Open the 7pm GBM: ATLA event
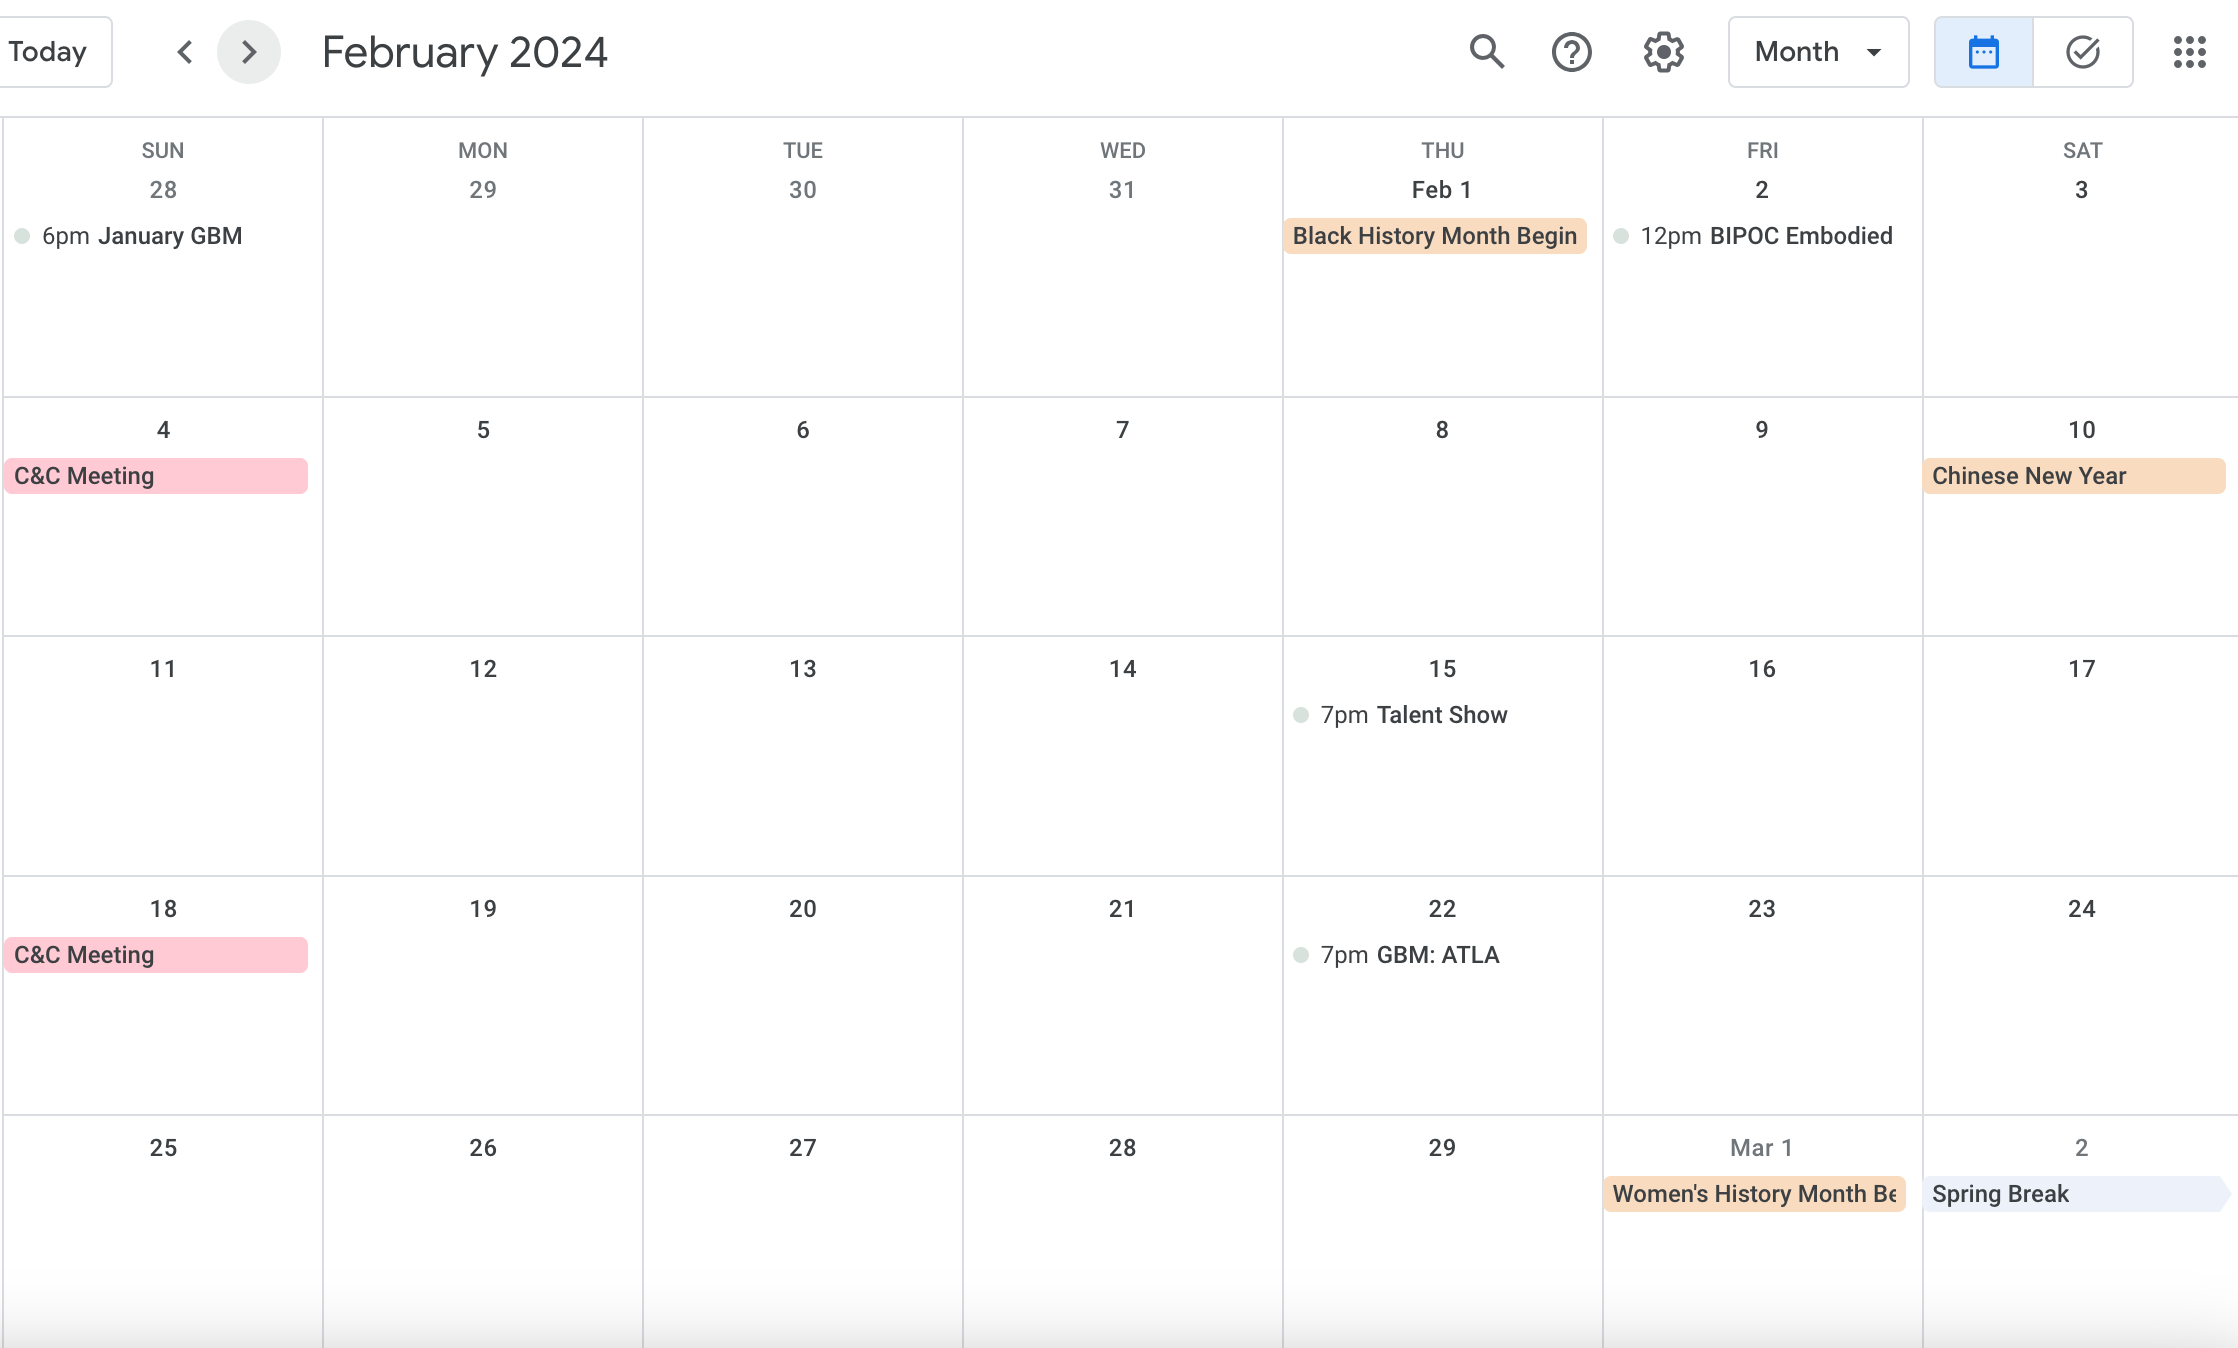This screenshot has width=2238, height=1348. [x=1409, y=955]
